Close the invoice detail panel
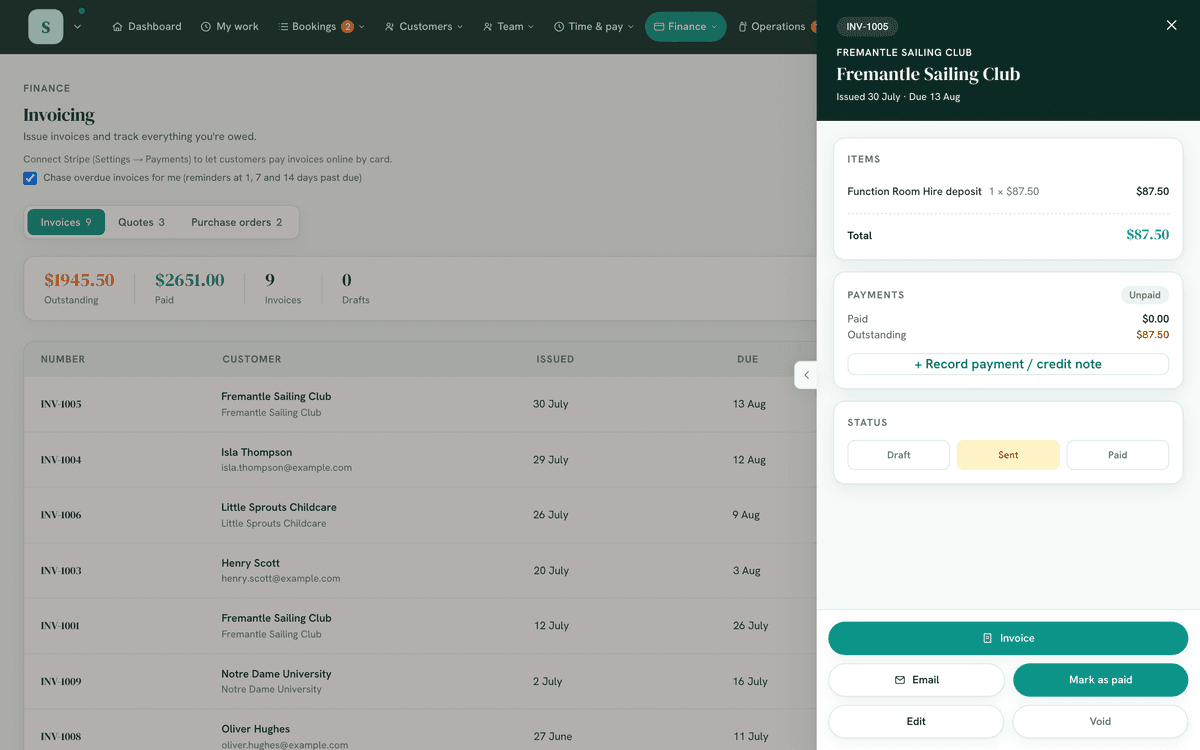This screenshot has width=1200, height=750. coord(1171,25)
